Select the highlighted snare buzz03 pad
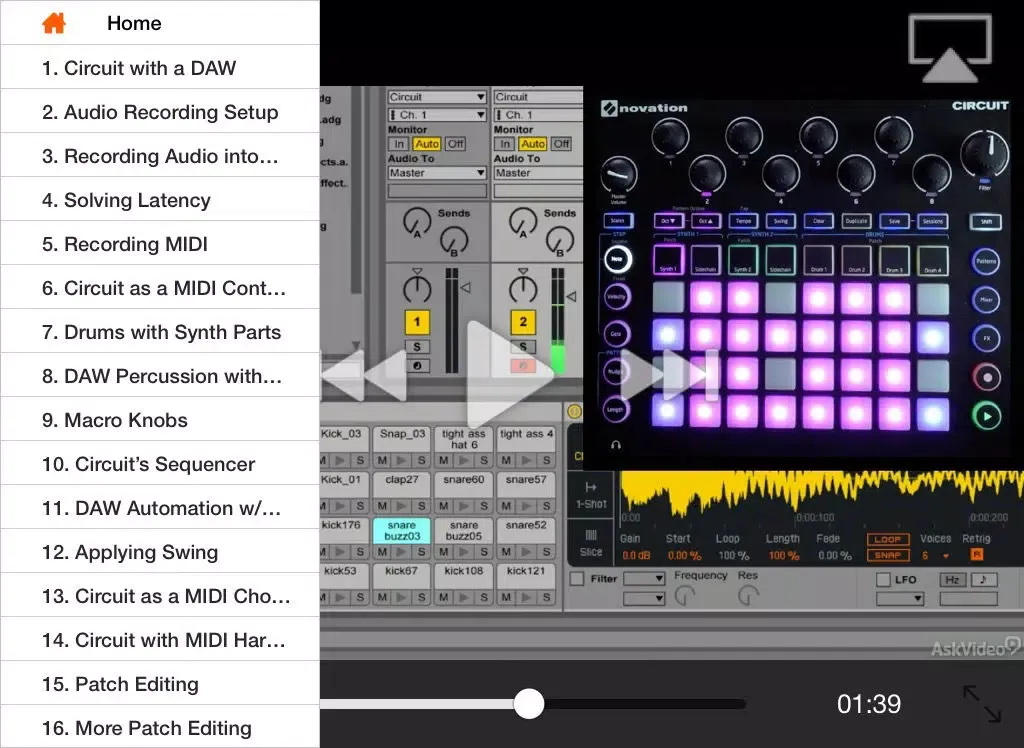The image size is (1024, 748). click(x=402, y=530)
